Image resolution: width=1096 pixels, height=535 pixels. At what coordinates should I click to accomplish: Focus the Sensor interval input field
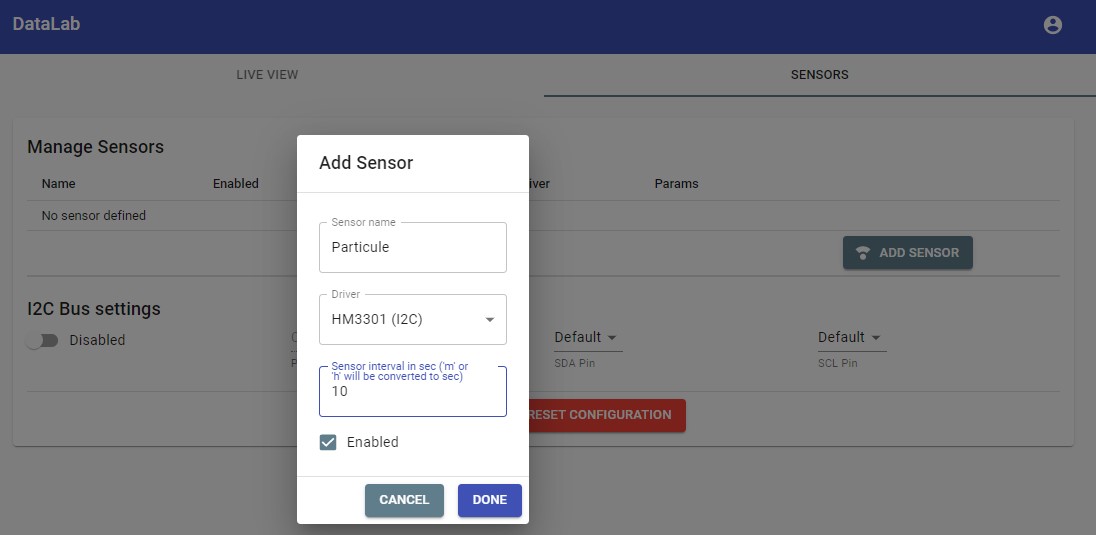tap(412, 392)
